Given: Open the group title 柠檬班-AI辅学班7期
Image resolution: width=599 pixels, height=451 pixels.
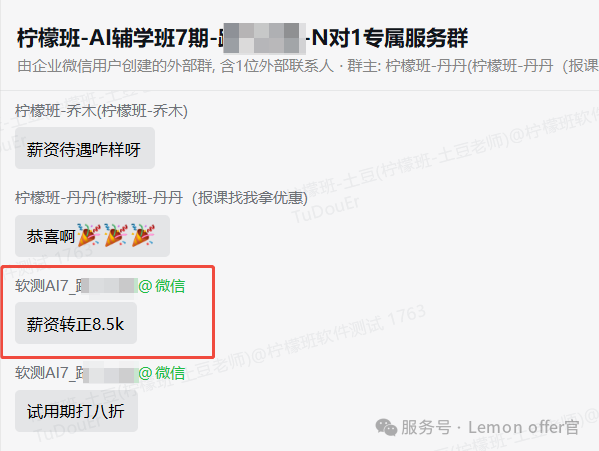Looking at the screenshot, I should (118, 38).
